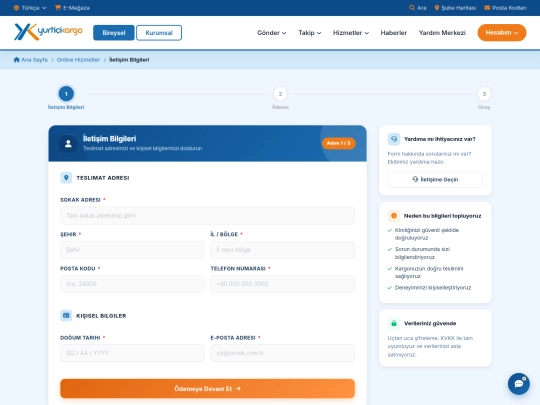Click the Şehir input field

pyautogui.click(x=132, y=250)
